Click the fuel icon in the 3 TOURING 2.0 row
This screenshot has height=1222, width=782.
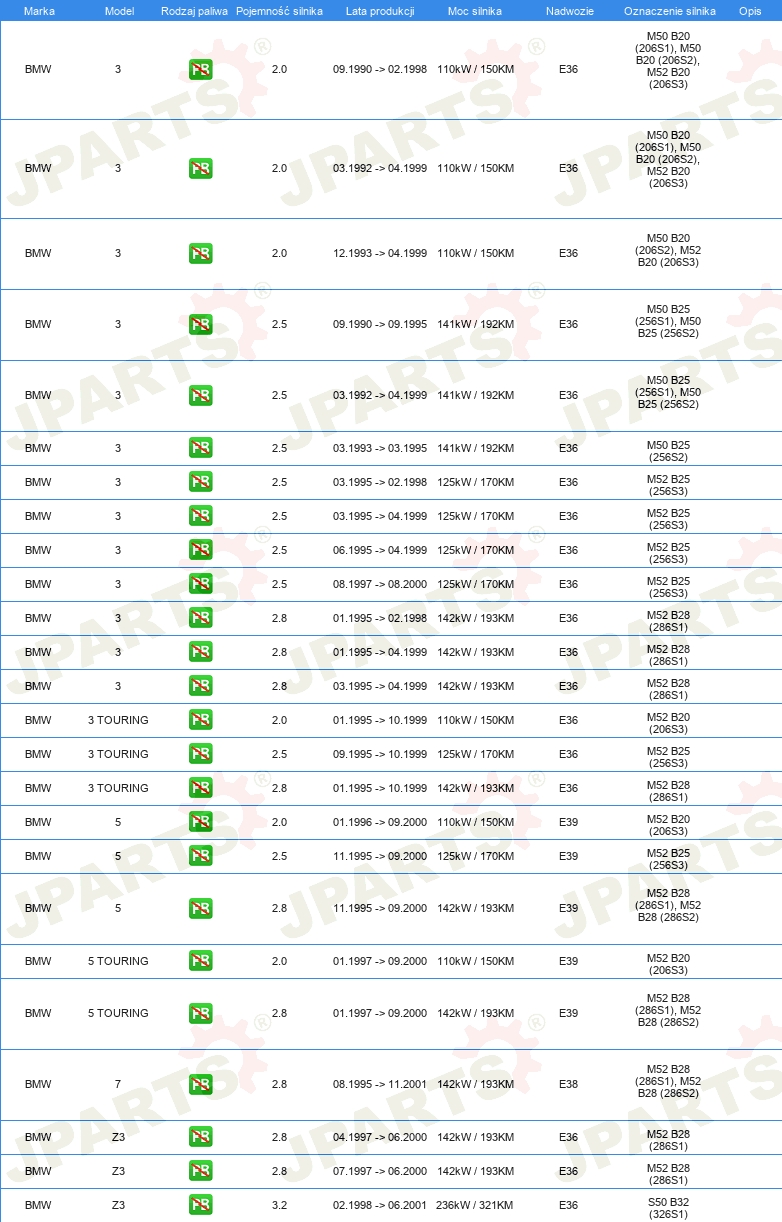click(200, 720)
